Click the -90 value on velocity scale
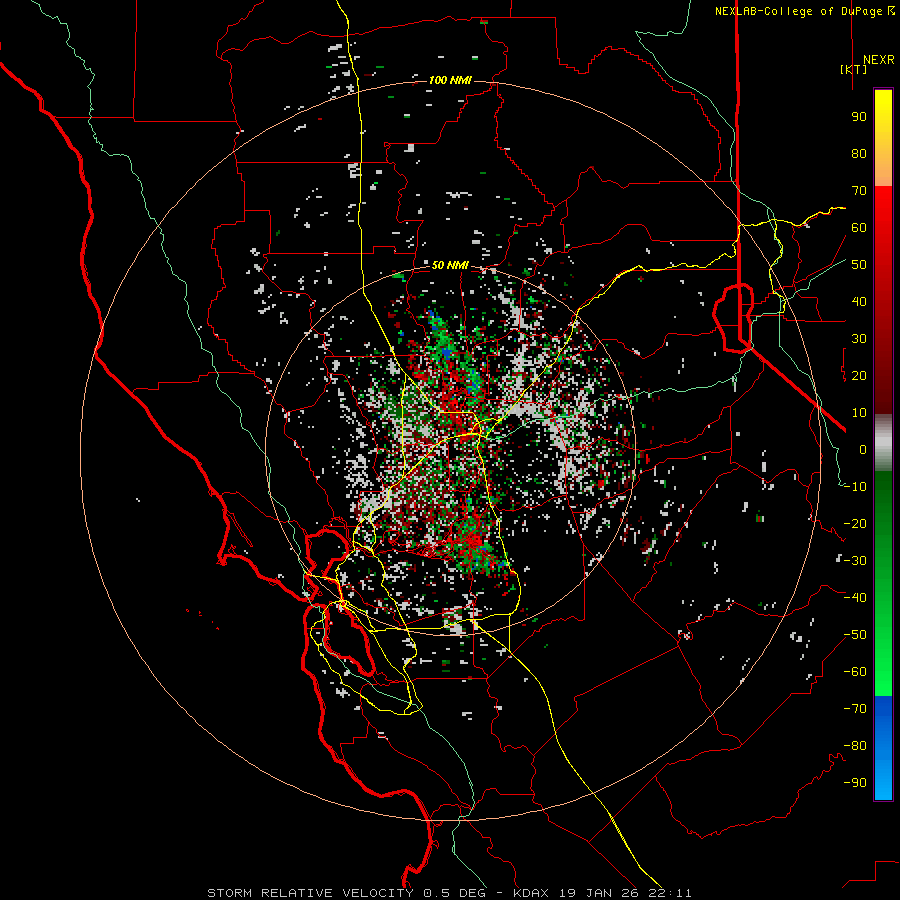The image size is (900, 900). click(855, 783)
